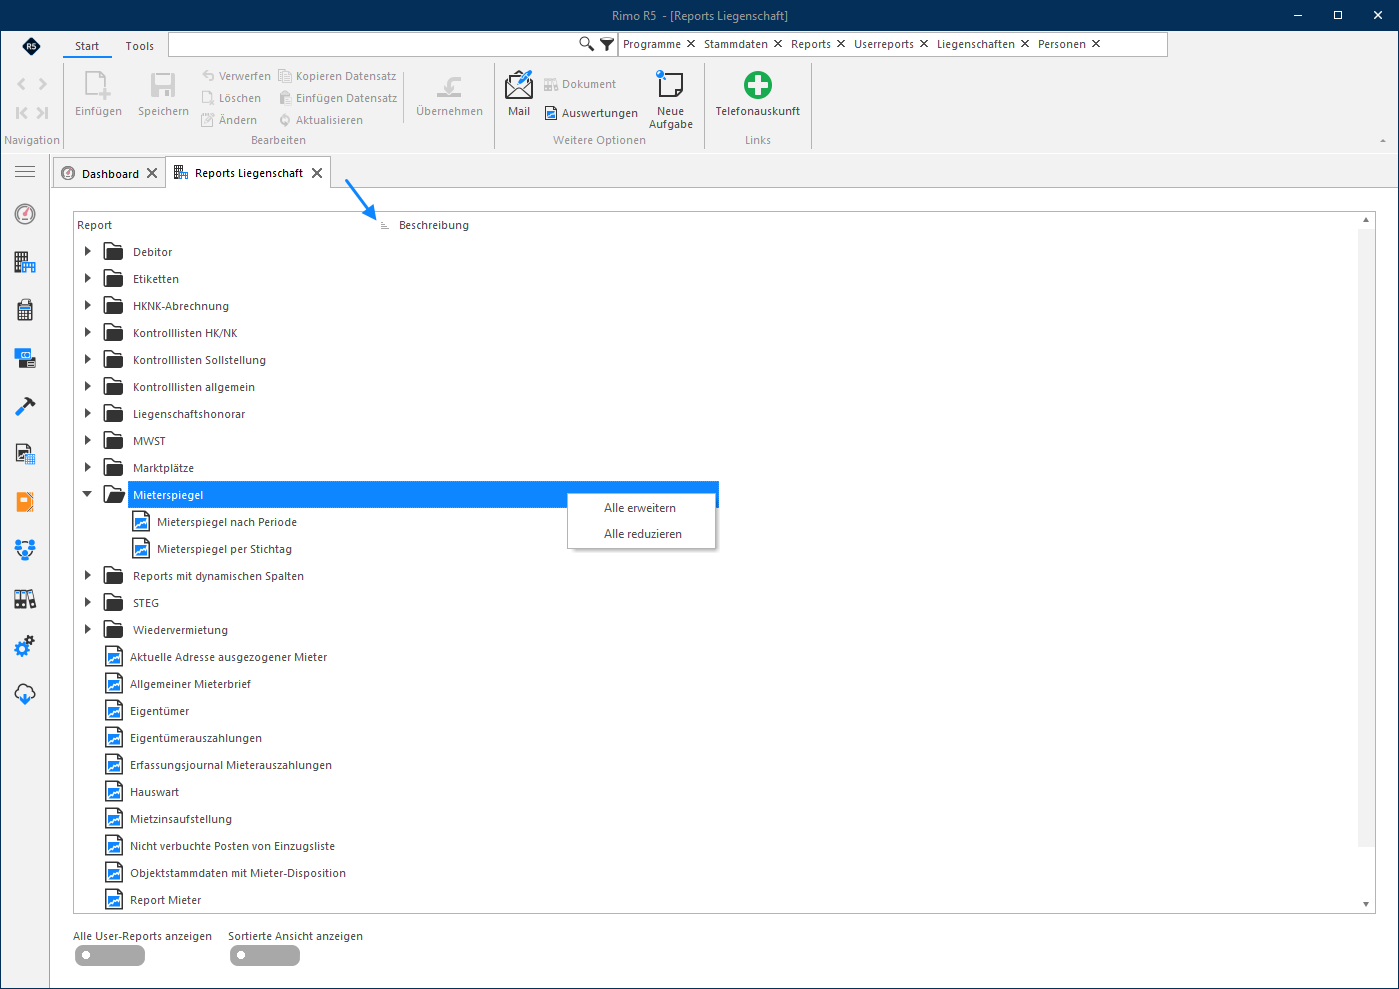This screenshot has height=989, width=1399.
Task: Close the Reports Liegenschaft tab
Action: (x=317, y=173)
